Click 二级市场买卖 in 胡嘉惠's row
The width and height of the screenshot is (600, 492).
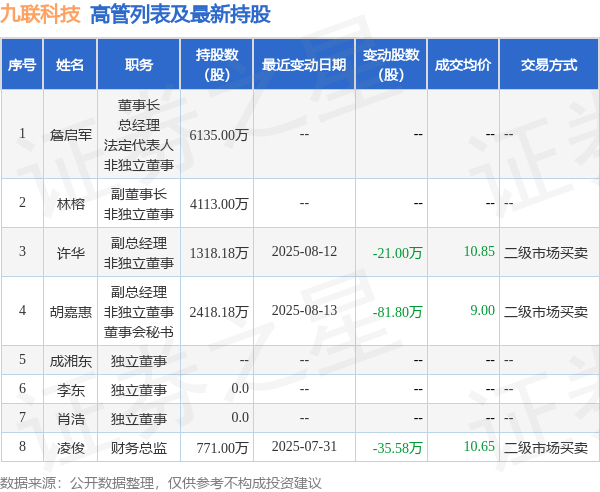(x=546, y=312)
